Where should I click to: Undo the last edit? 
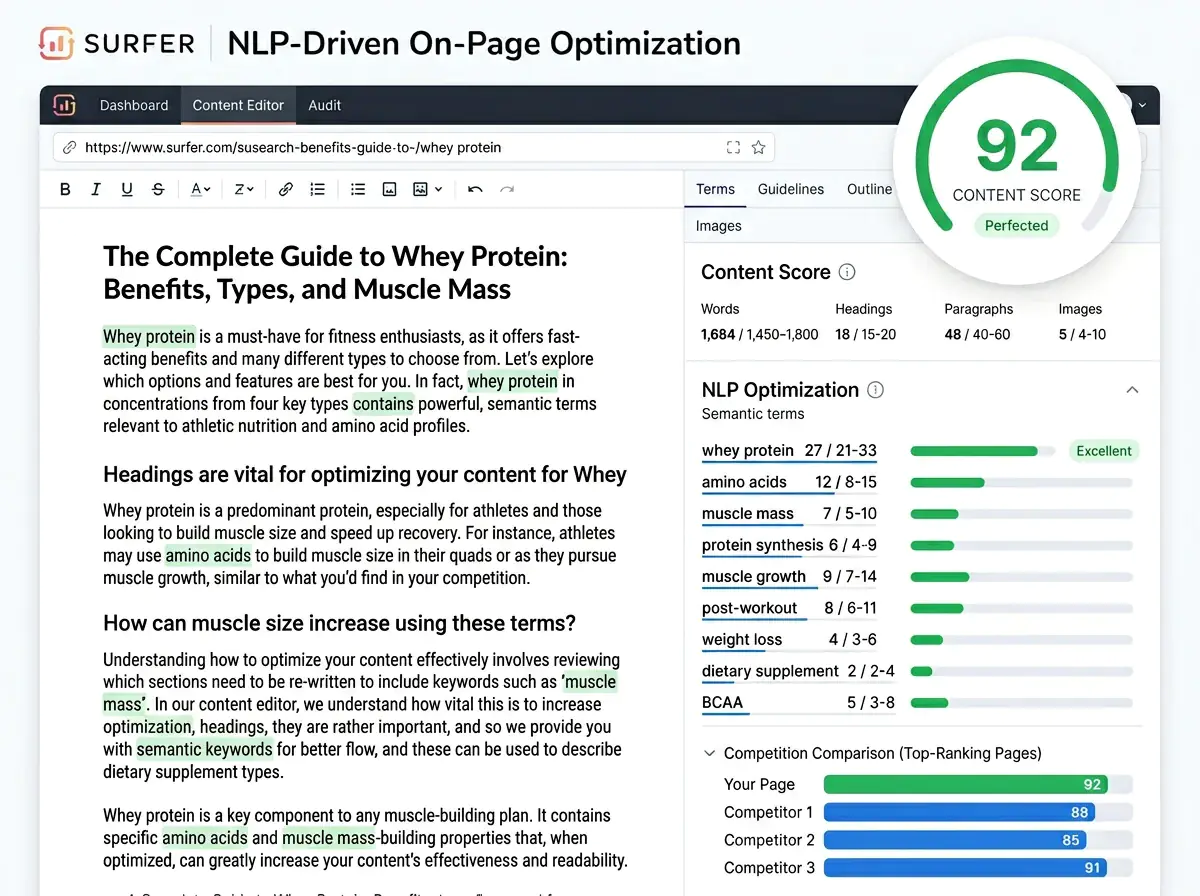coord(474,188)
